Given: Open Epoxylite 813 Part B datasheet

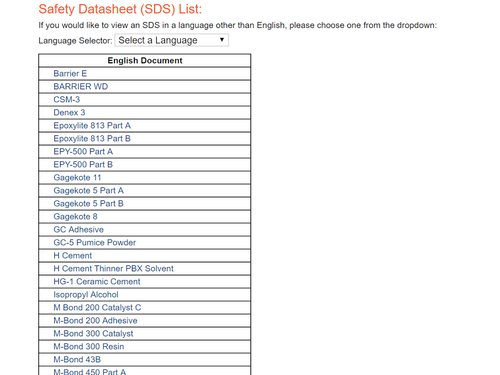Looking at the screenshot, I should [x=92, y=139].
